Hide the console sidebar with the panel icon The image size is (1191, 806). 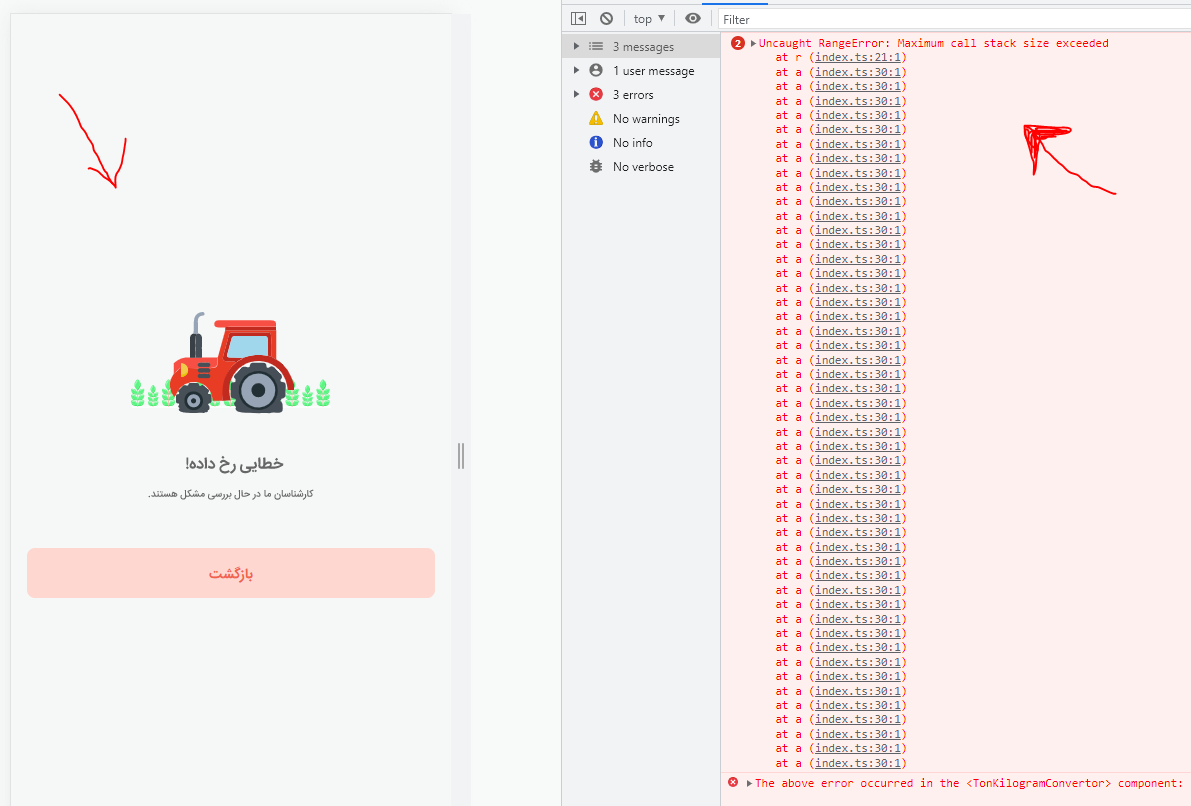click(578, 18)
